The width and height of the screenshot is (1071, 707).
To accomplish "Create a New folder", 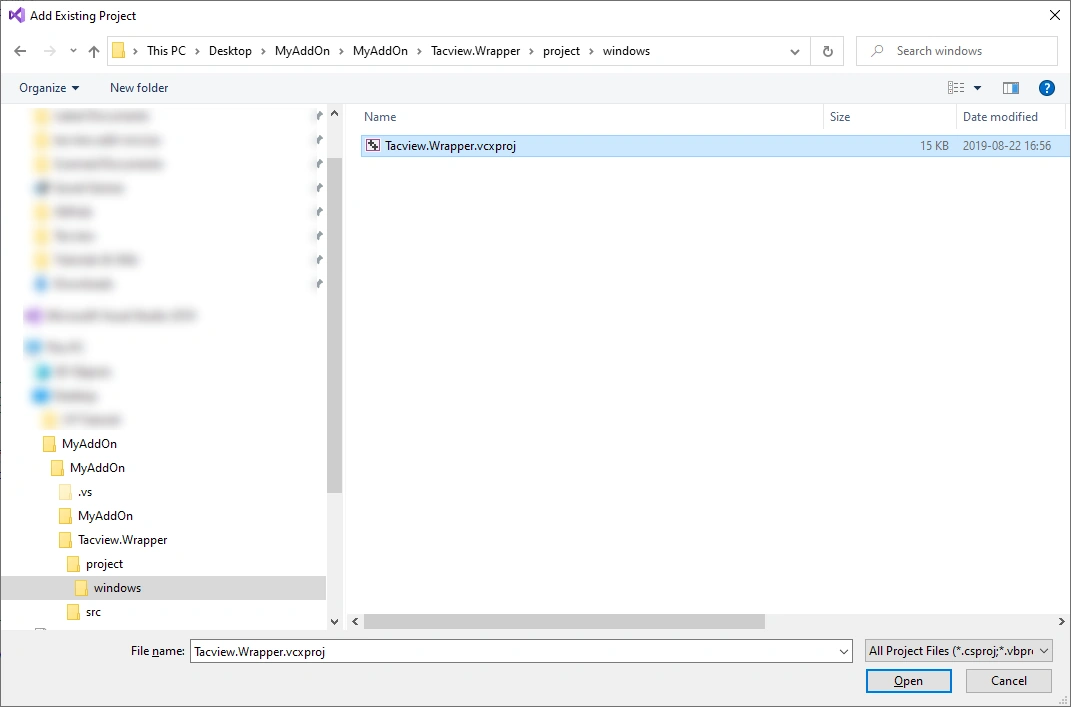I will 139,88.
